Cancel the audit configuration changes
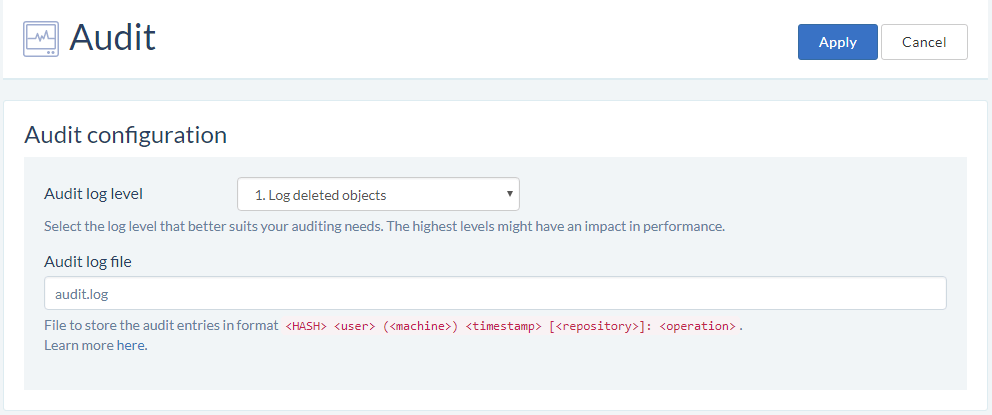 924,42
